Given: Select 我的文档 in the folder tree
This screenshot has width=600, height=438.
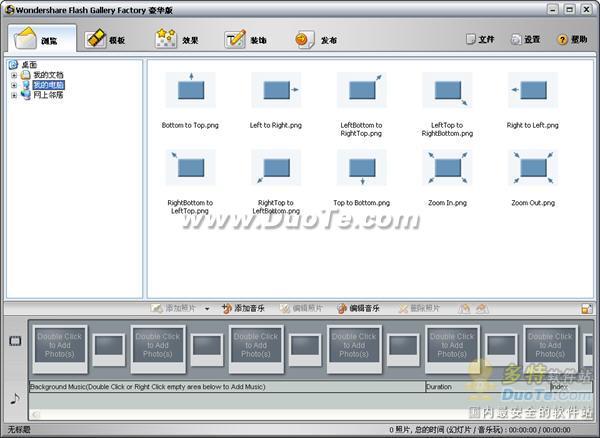Looking at the screenshot, I should point(48,75).
